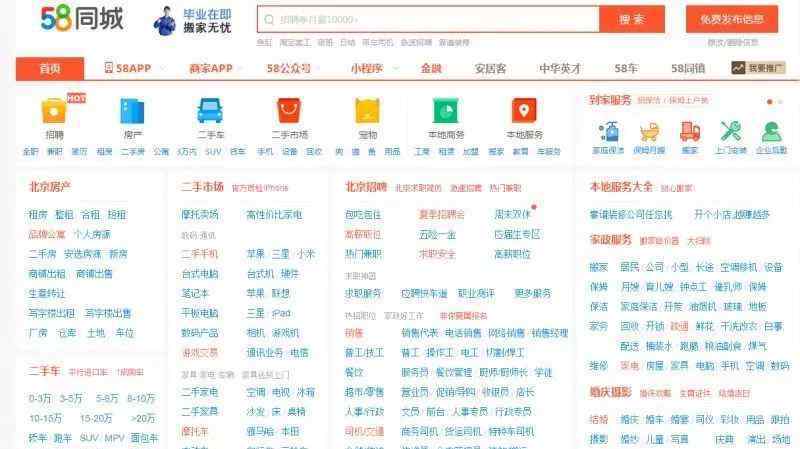The image size is (800, 449).
Task: Click 短租 under 北京房产
Action: click(117, 215)
